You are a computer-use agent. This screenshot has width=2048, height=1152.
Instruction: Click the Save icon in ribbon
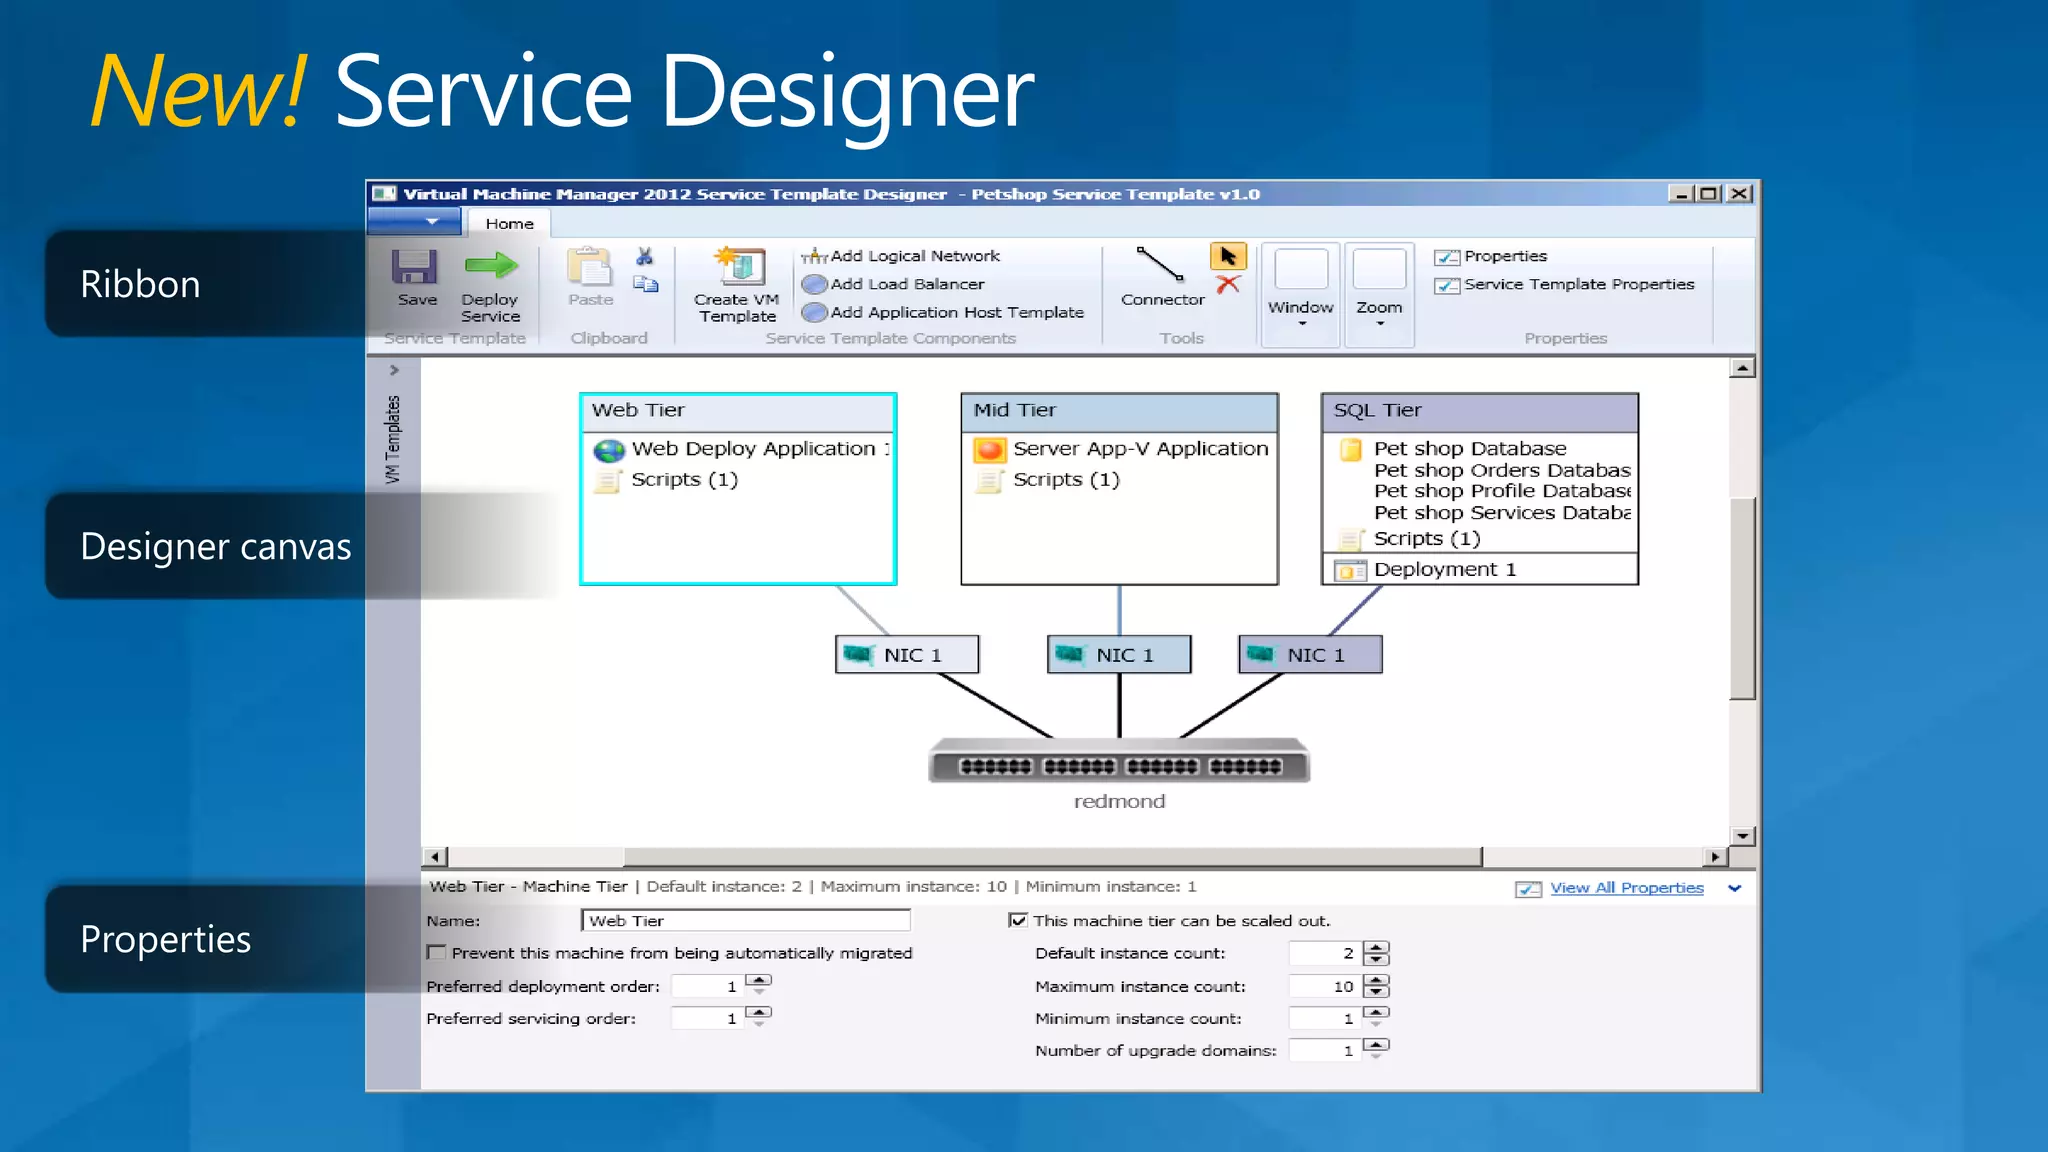click(x=414, y=268)
